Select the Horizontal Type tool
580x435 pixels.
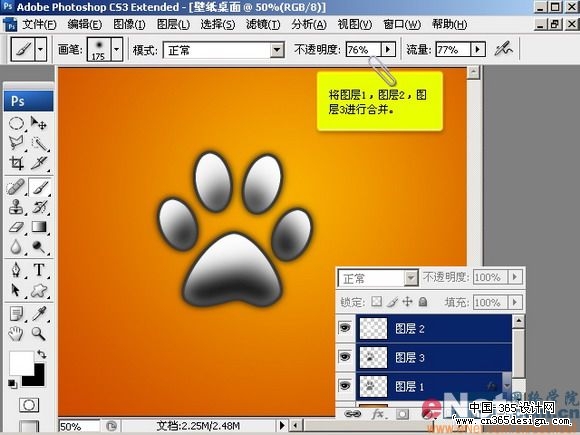39,270
